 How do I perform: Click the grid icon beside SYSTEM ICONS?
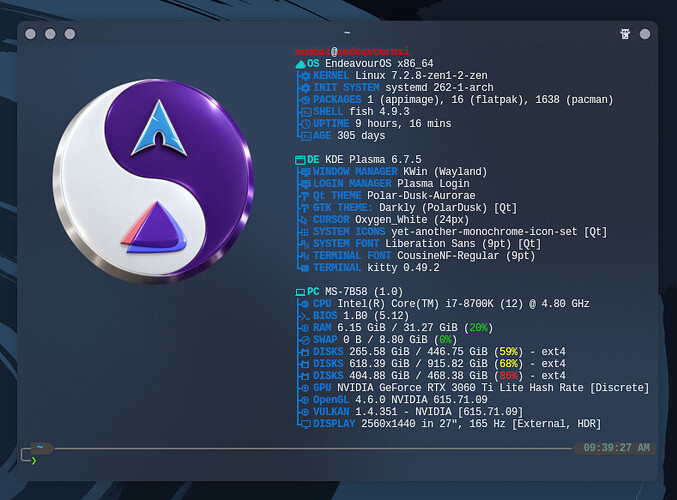(x=305, y=232)
